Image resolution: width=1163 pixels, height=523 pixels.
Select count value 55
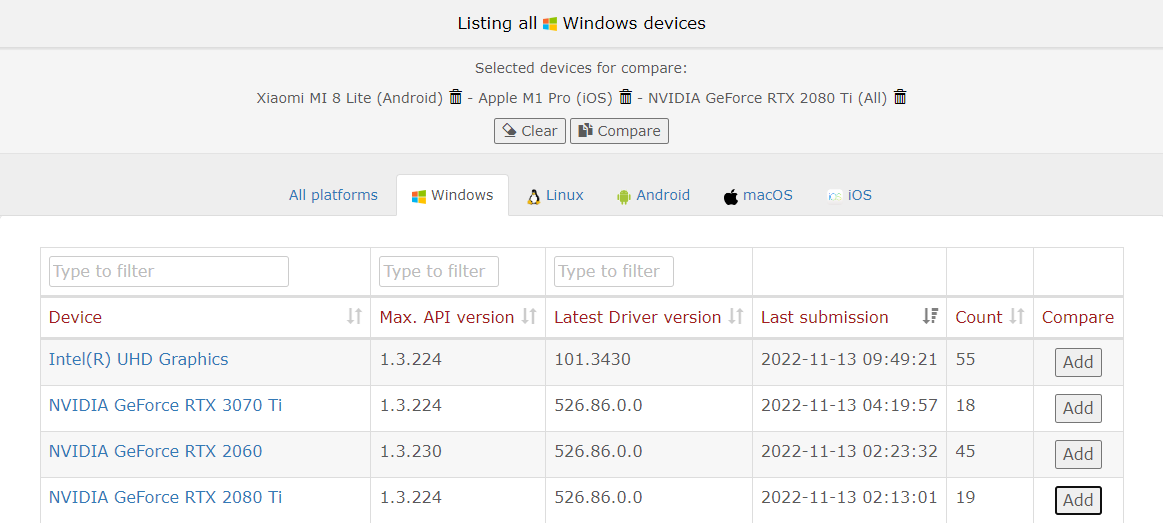click(966, 359)
